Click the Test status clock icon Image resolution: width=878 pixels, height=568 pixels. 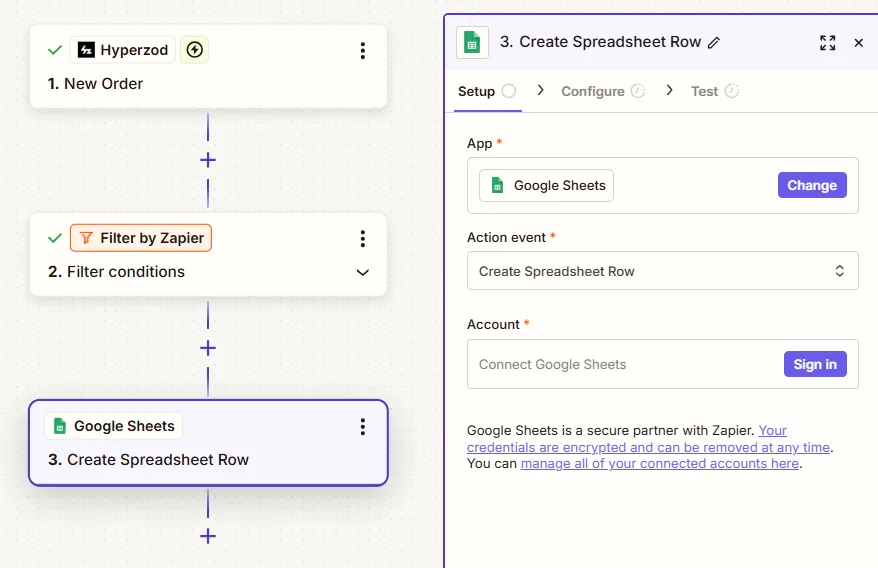pyautogui.click(x=732, y=91)
